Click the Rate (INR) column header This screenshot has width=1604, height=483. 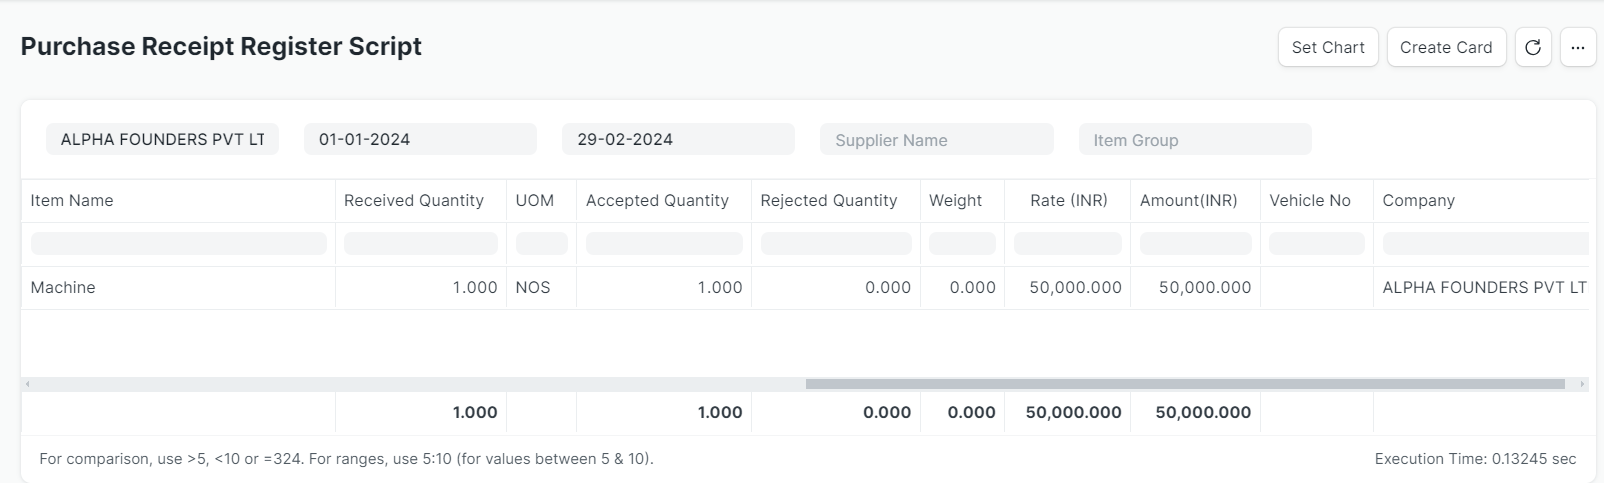click(1068, 200)
